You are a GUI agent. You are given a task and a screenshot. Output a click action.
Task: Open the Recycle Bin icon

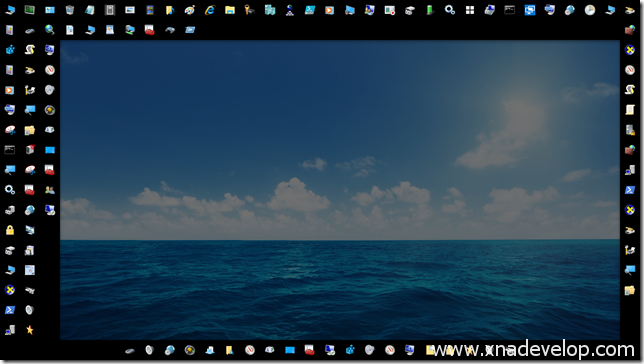(x=70, y=10)
